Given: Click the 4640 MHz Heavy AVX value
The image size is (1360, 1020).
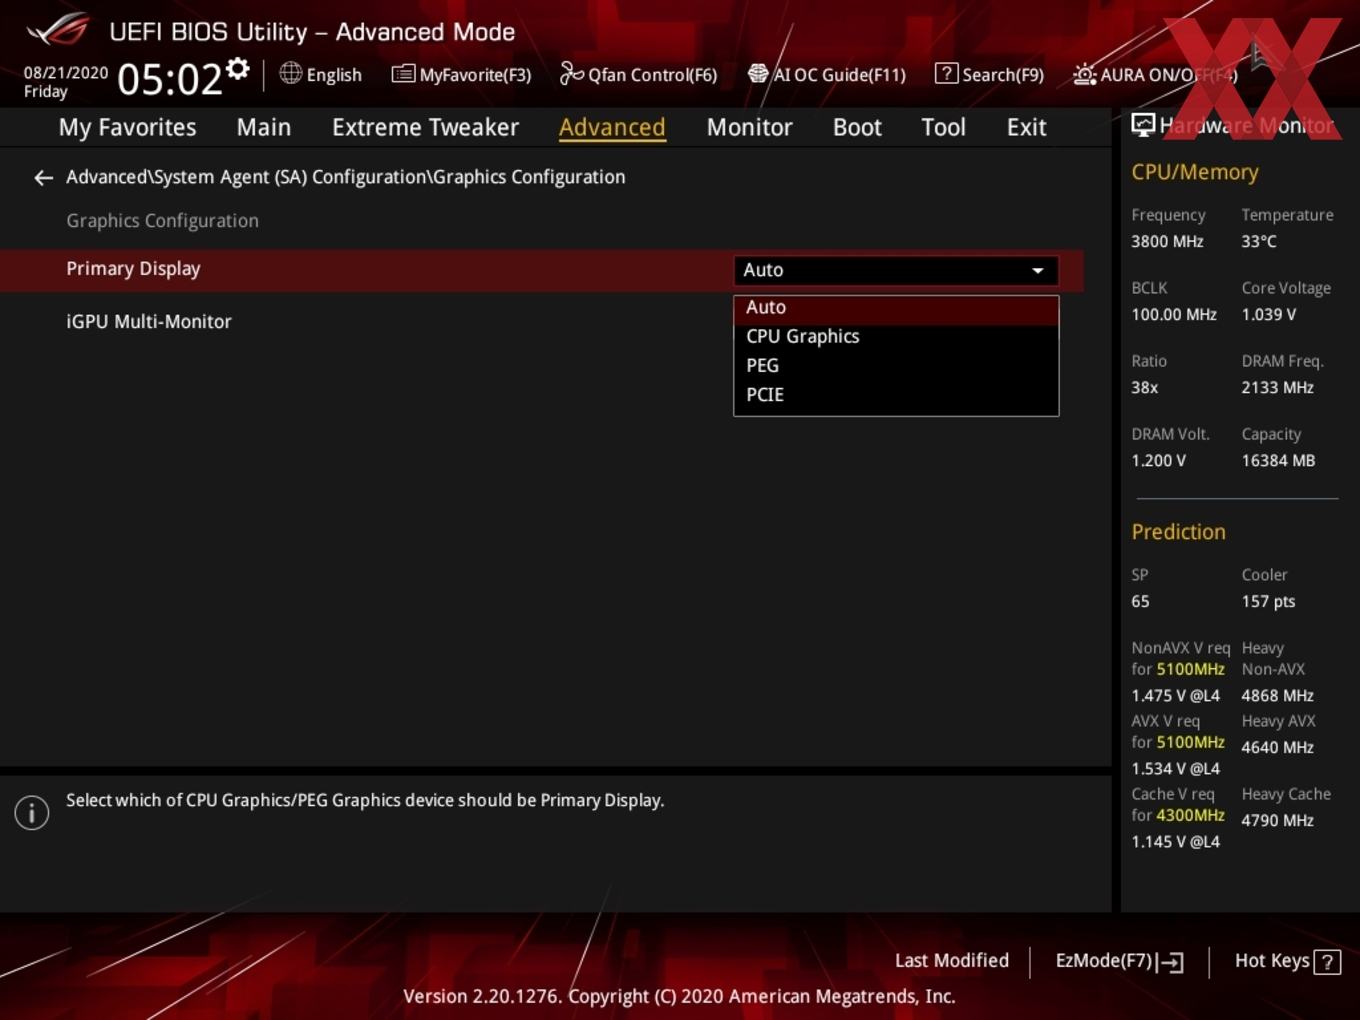Looking at the screenshot, I should 1277,748.
